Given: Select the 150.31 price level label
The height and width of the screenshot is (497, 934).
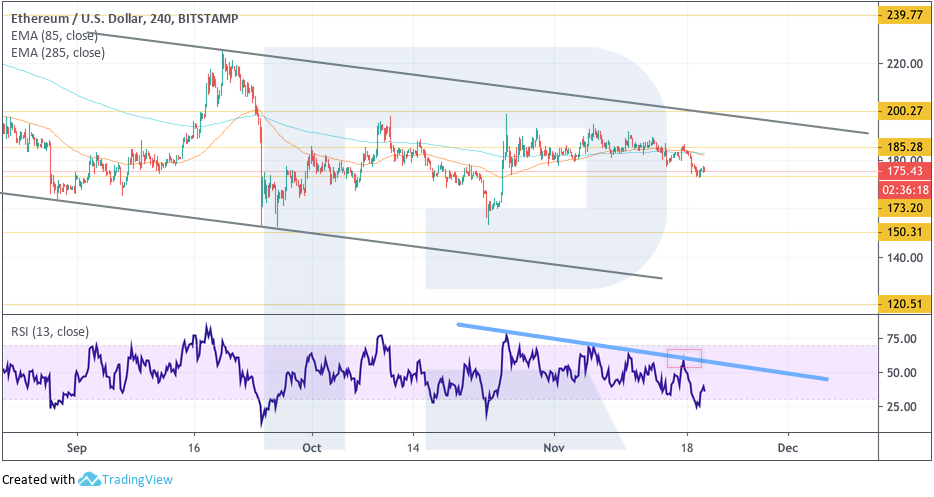Looking at the screenshot, I should tap(903, 232).
